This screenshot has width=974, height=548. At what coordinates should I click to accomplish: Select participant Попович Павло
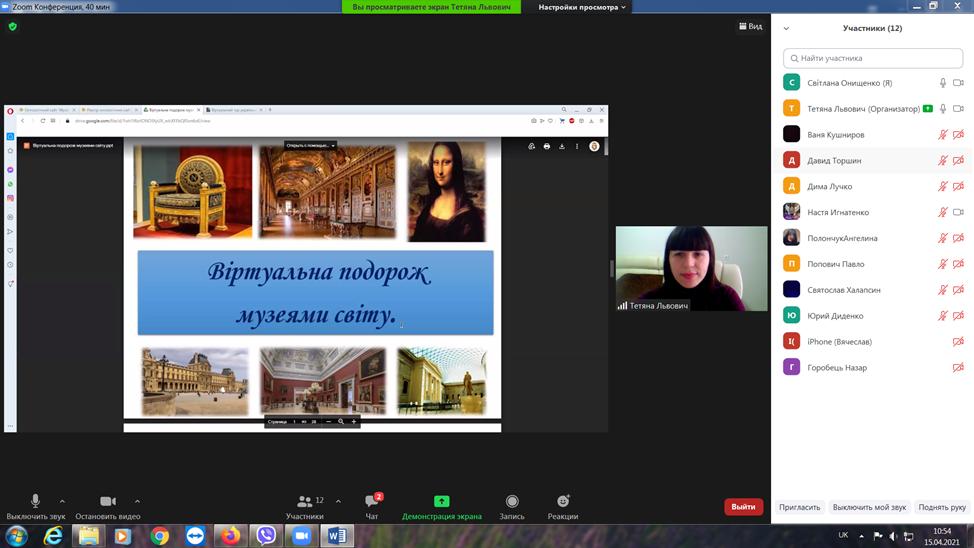(873, 264)
